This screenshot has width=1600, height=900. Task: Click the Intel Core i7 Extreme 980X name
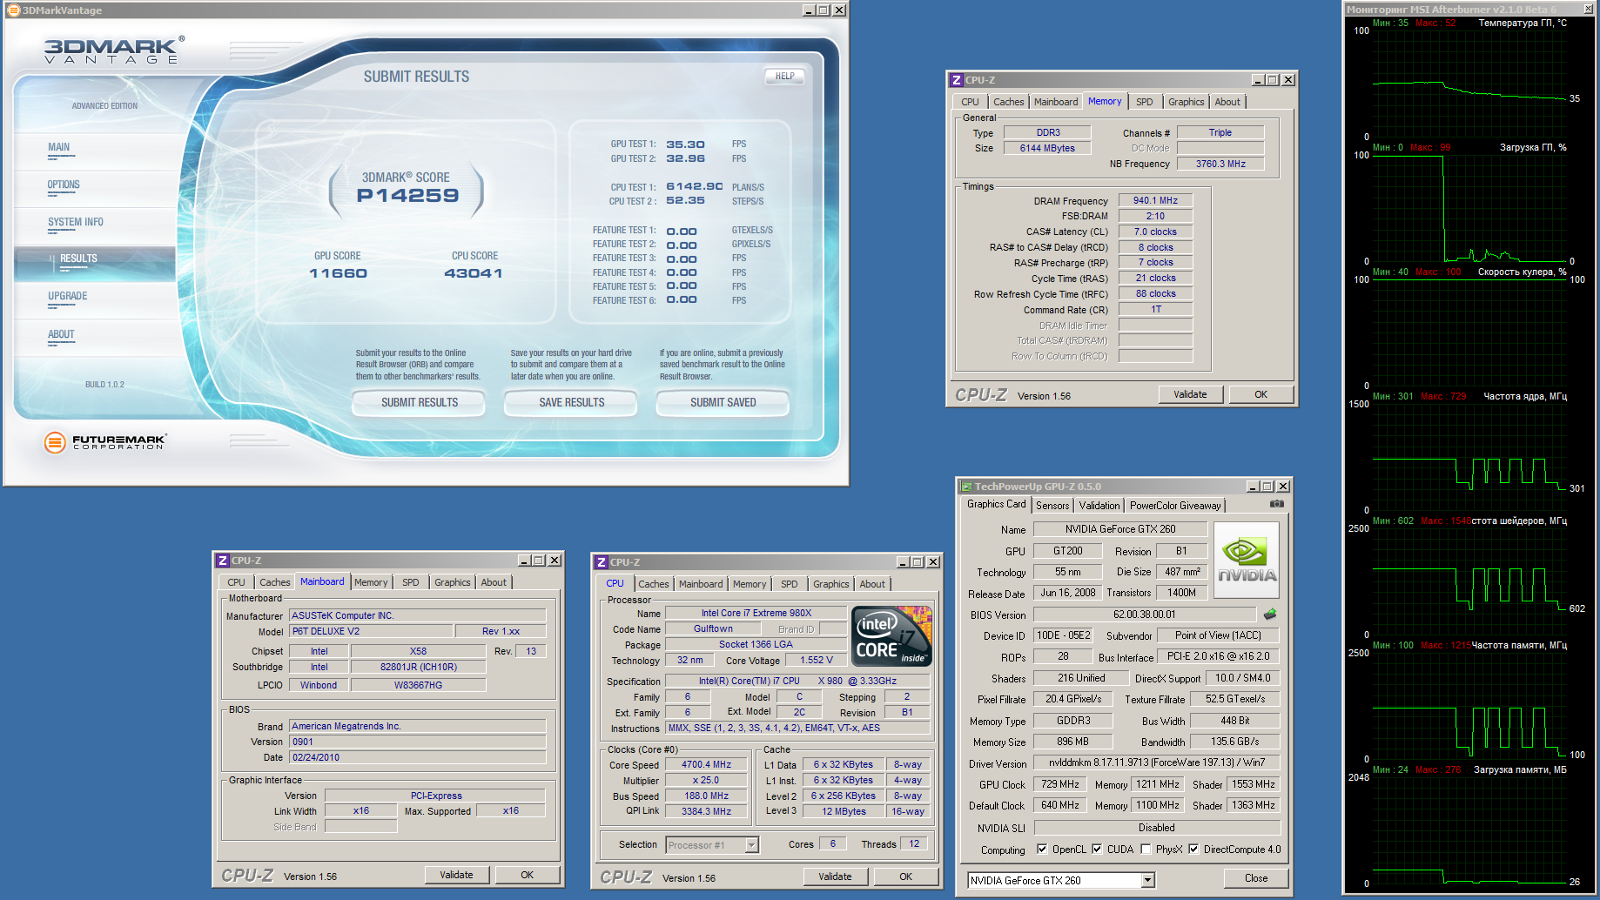(x=756, y=614)
